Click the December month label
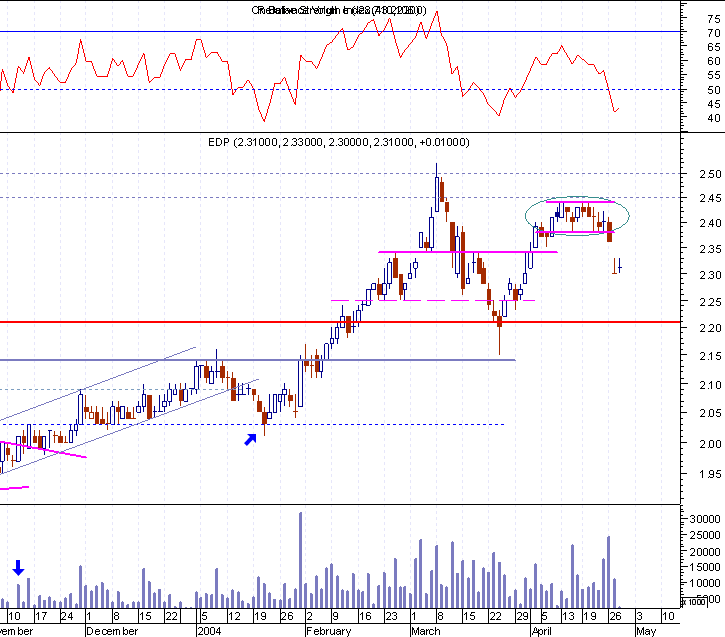The height and width of the screenshot is (637, 725). [112, 631]
